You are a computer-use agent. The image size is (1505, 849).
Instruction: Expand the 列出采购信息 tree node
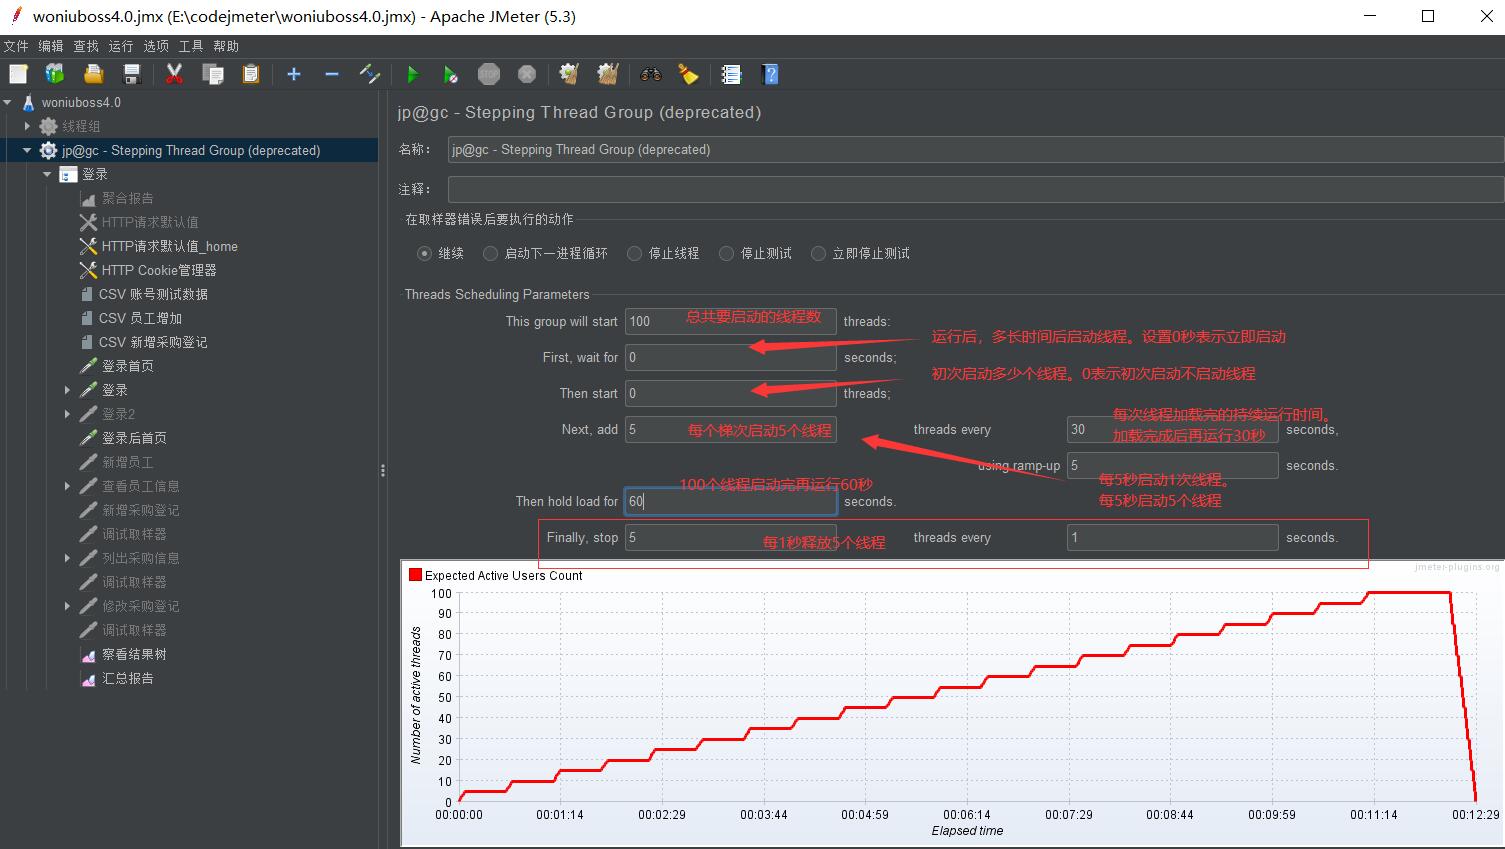point(67,558)
